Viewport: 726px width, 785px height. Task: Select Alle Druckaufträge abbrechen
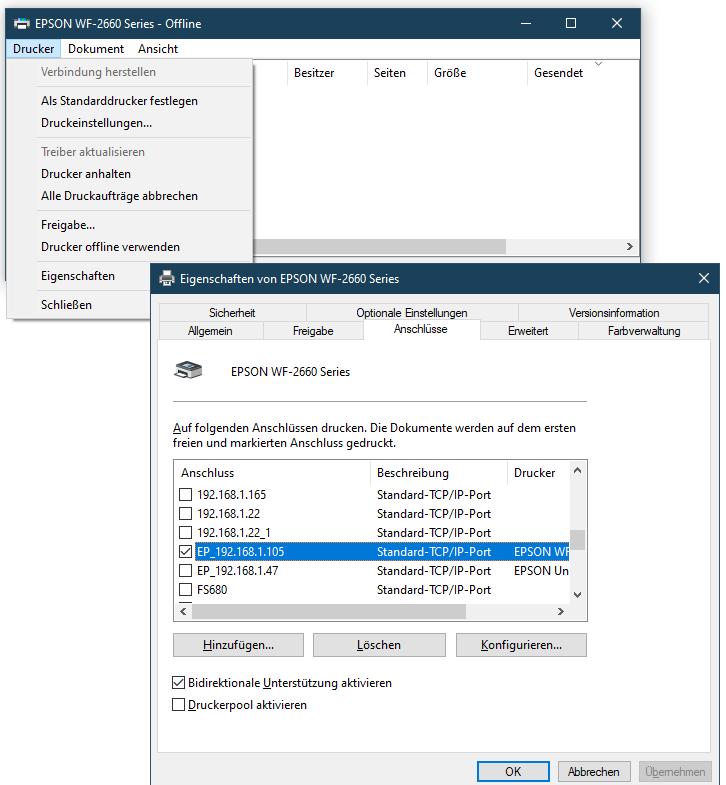(119, 196)
